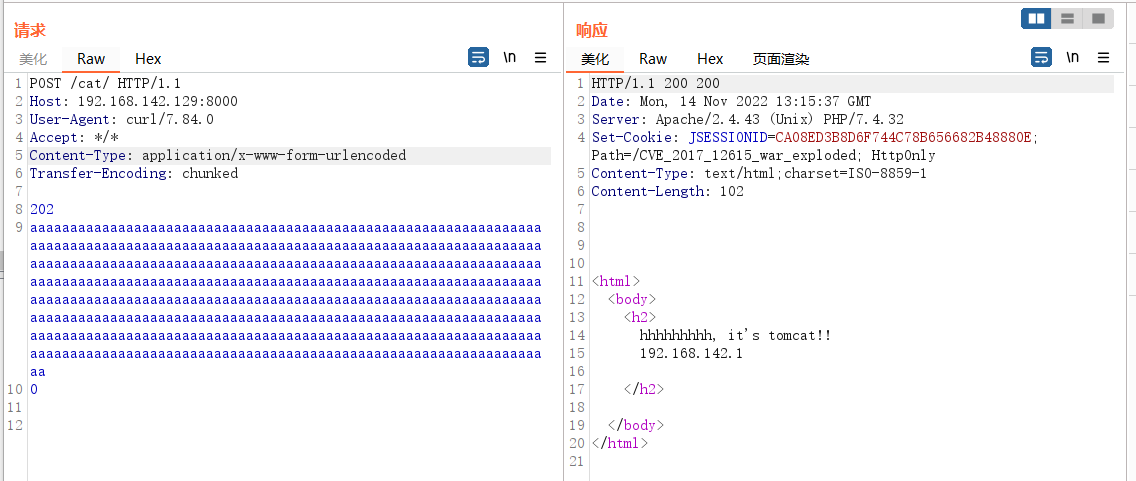Click Content-Type text/html response header

[x=759, y=173]
